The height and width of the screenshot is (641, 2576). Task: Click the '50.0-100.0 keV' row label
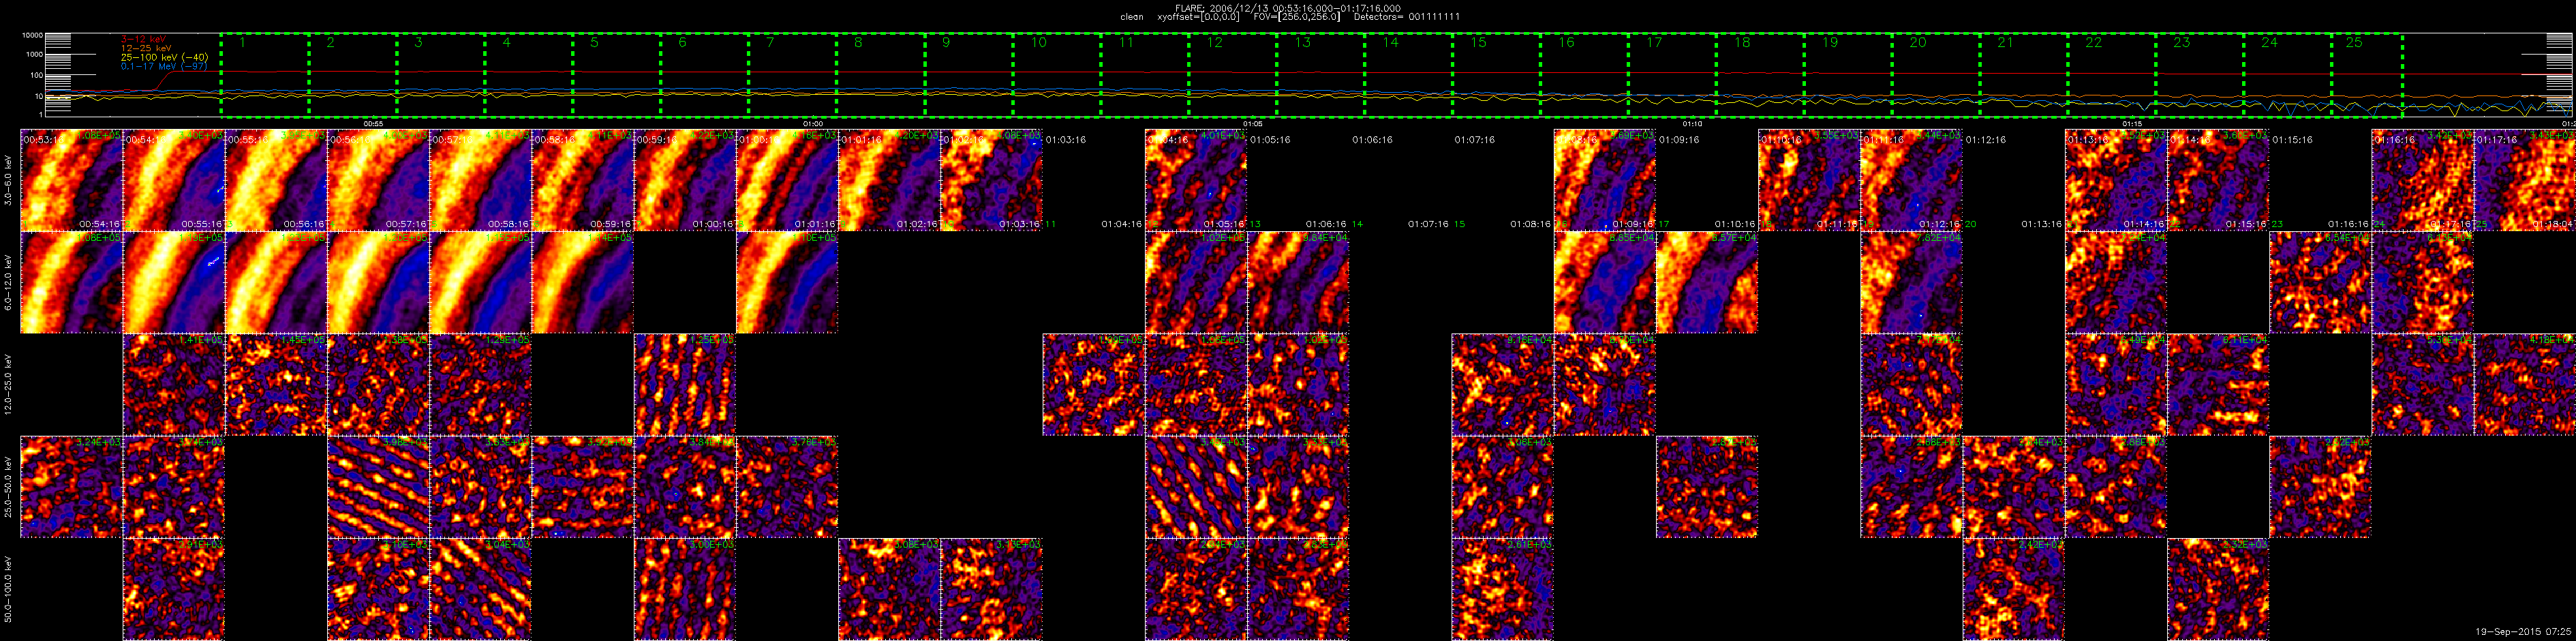(x=9, y=590)
